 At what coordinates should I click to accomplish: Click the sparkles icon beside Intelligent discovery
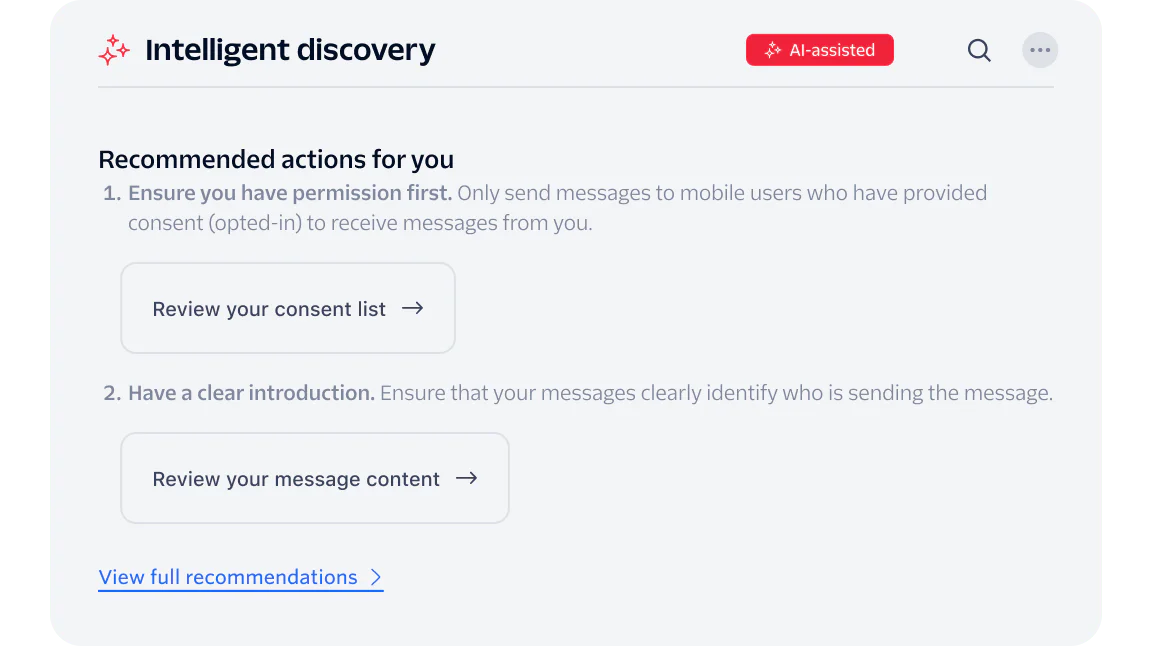point(114,50)
